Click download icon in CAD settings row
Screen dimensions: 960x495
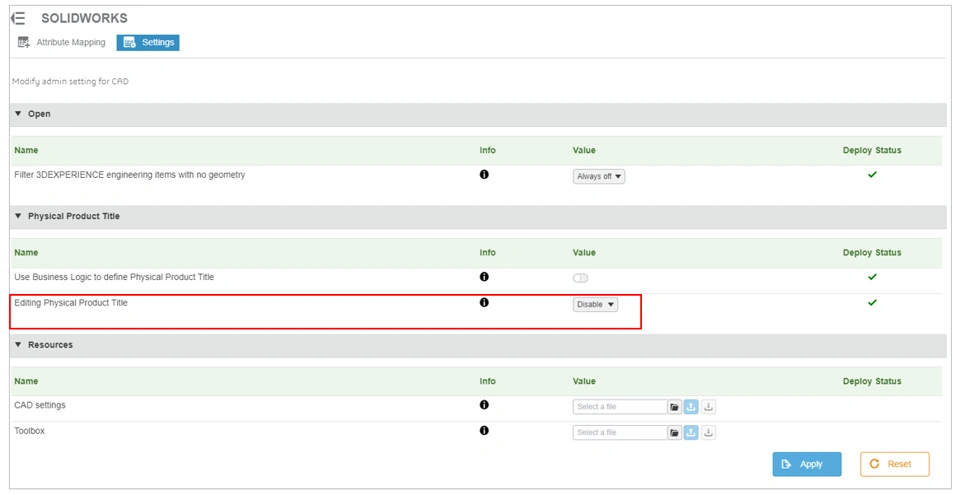coord(708,407)
